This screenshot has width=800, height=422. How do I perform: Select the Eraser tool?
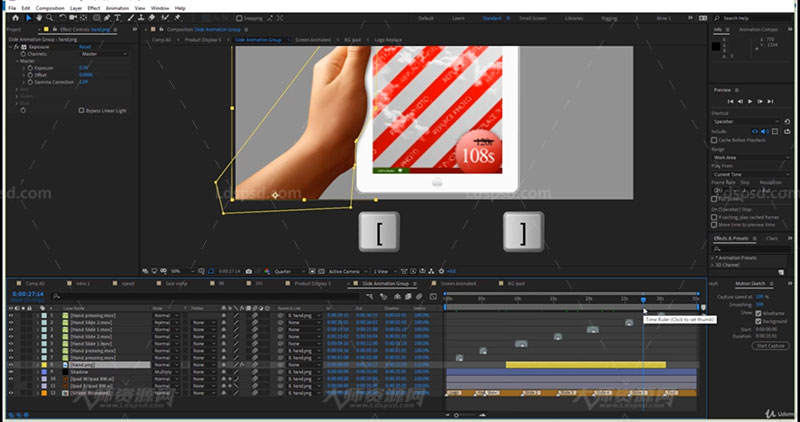click(152, 18)
